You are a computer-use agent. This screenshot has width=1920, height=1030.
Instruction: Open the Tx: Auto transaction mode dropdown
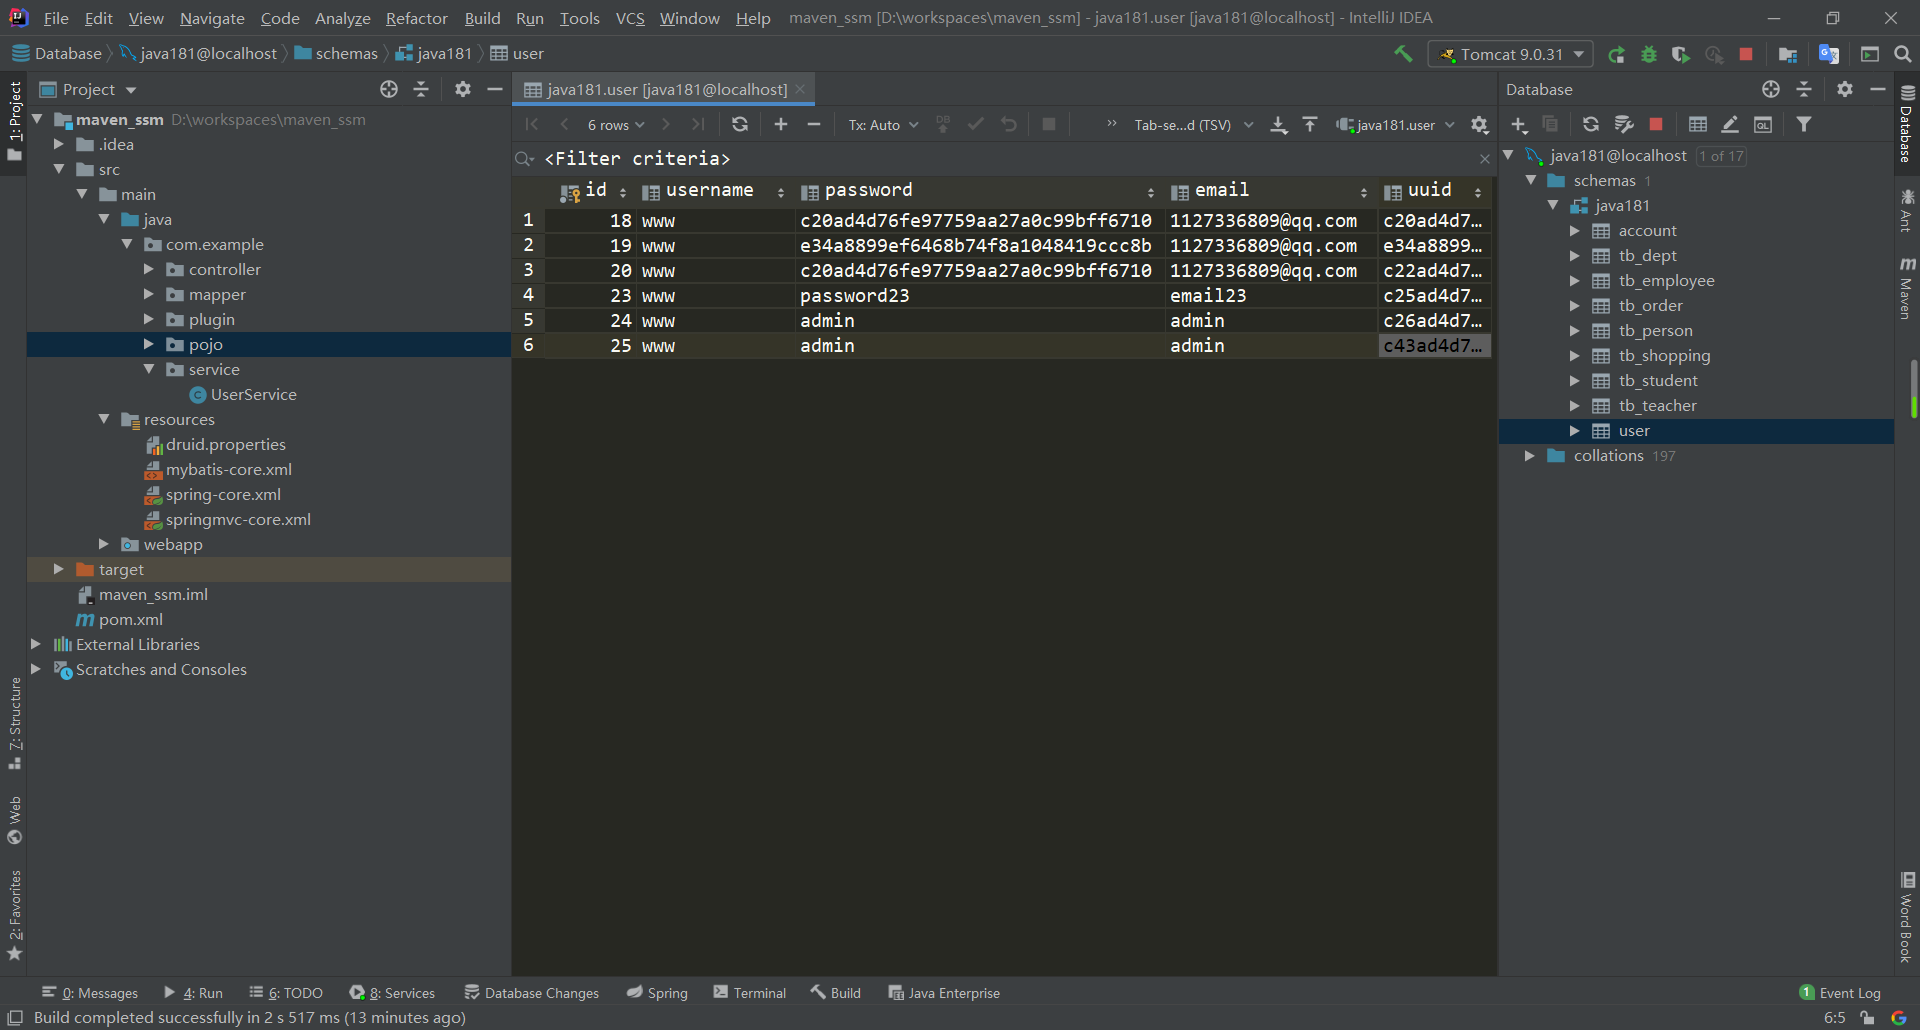[x=883, y=125]
